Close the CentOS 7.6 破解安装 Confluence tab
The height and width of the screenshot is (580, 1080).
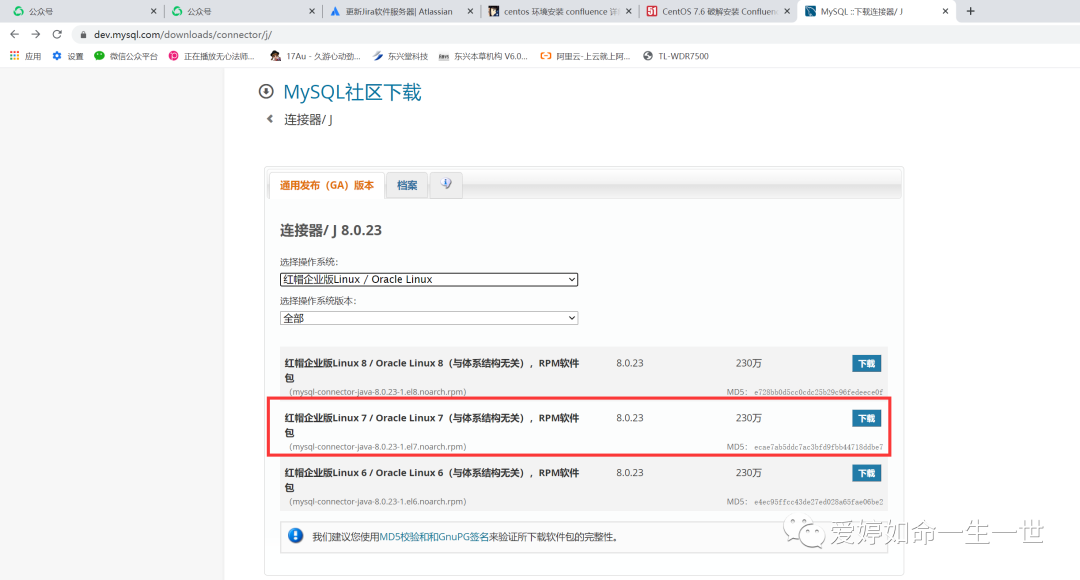click(x=787, y=11)
